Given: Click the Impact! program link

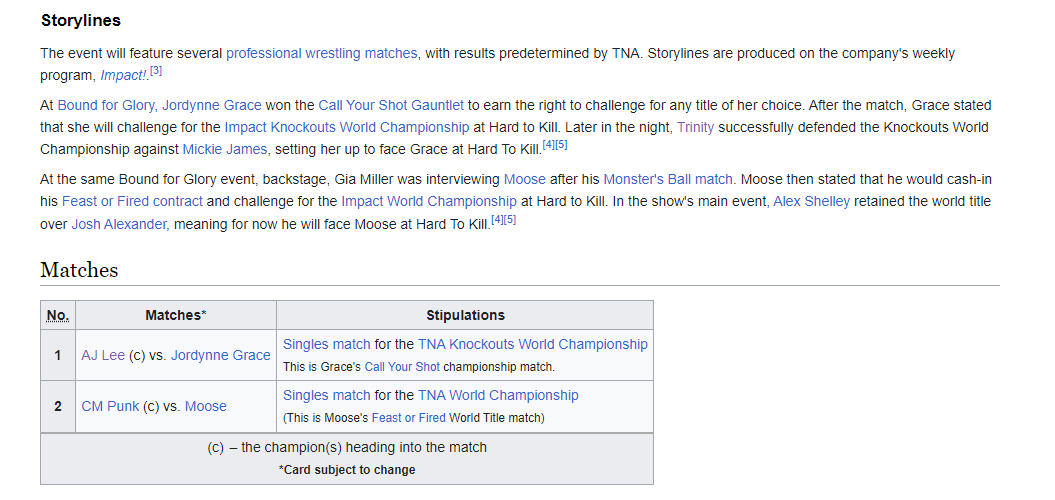Looking at the screenshot, I should (x=123, y=76).
